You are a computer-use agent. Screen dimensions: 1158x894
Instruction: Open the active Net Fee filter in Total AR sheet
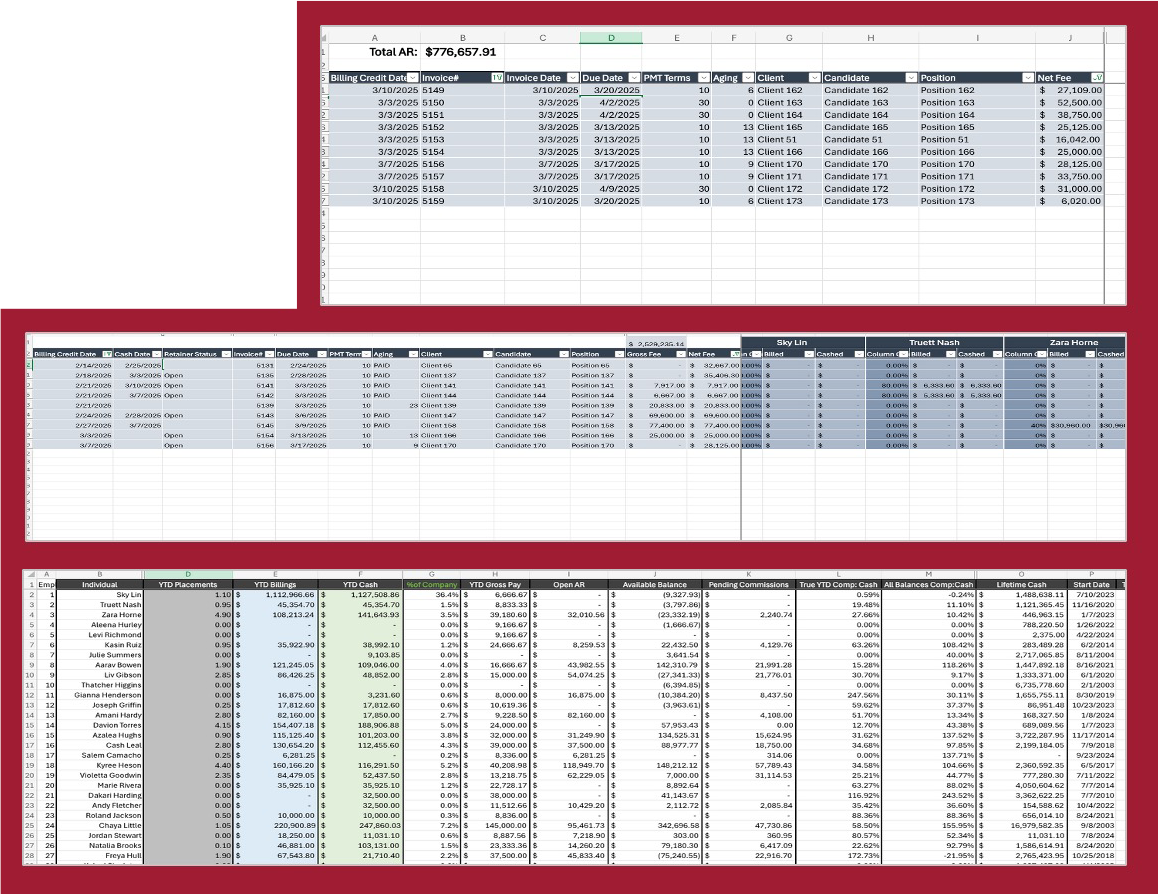[x=1097, y=78]
